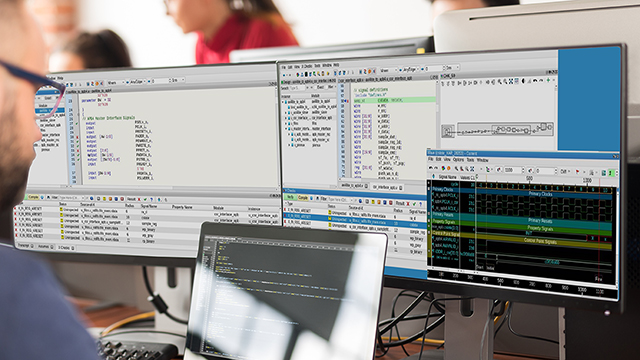Image resolution: width=640 pixels, height=360 pixels.
Task: Select the csr_interface_apb file tab below the right code editor
Action: click(x=387, y=187)
